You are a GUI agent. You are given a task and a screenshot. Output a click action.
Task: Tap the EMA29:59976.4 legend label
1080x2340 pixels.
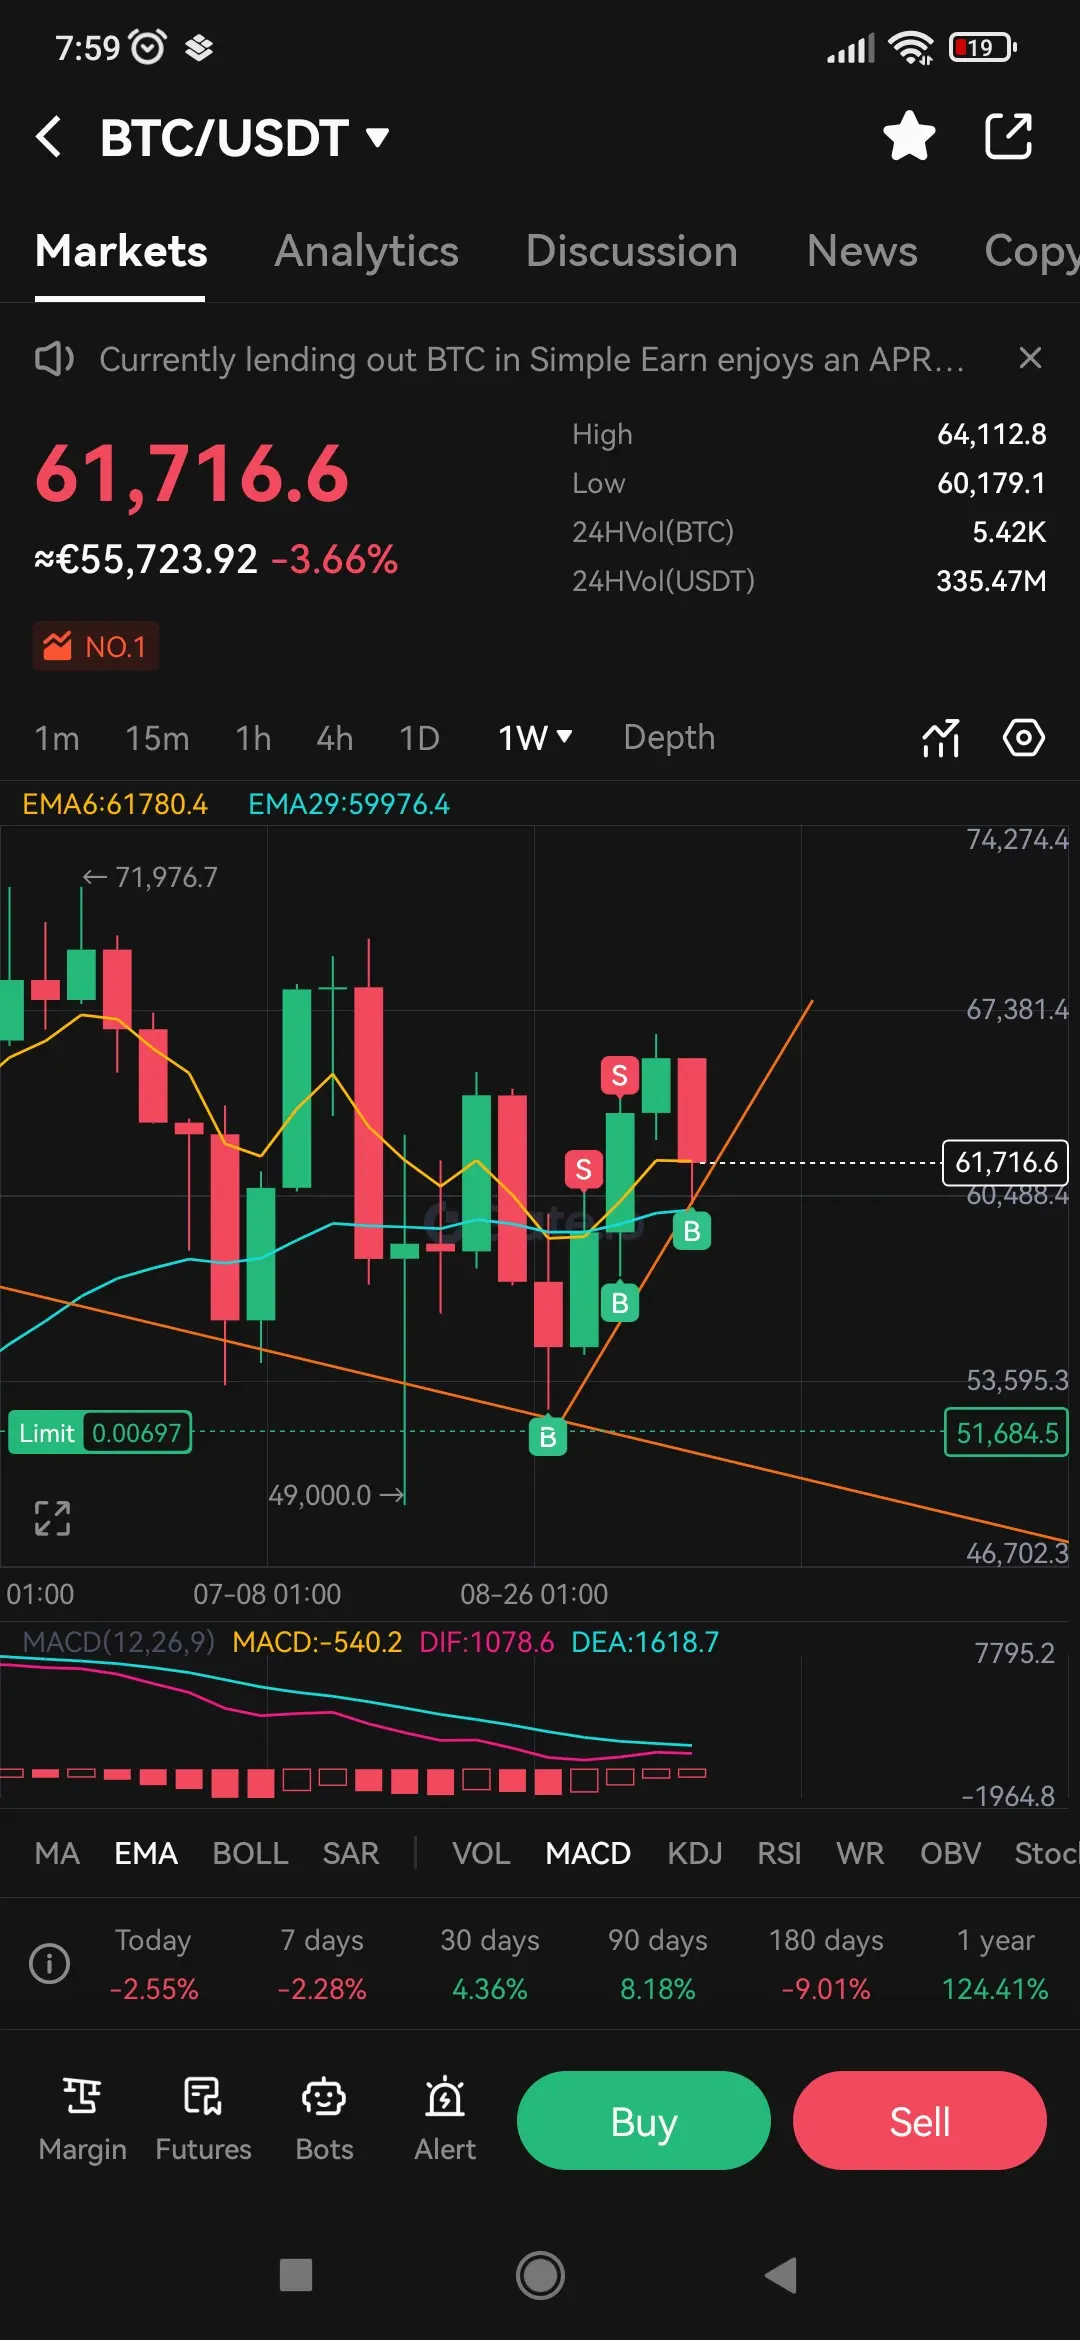point(349,804)
